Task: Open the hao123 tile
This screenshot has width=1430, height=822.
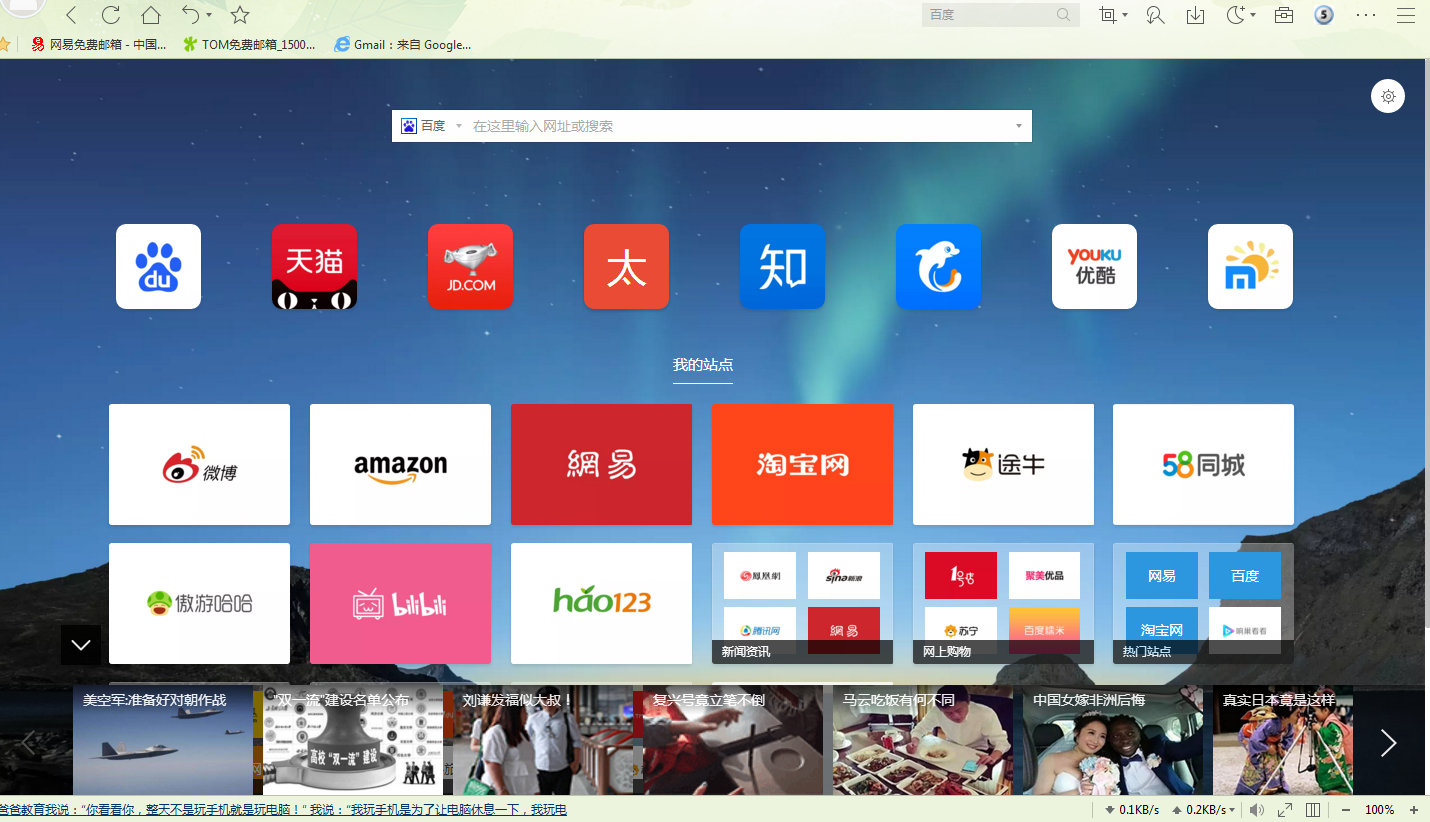Action: (601, 603)
